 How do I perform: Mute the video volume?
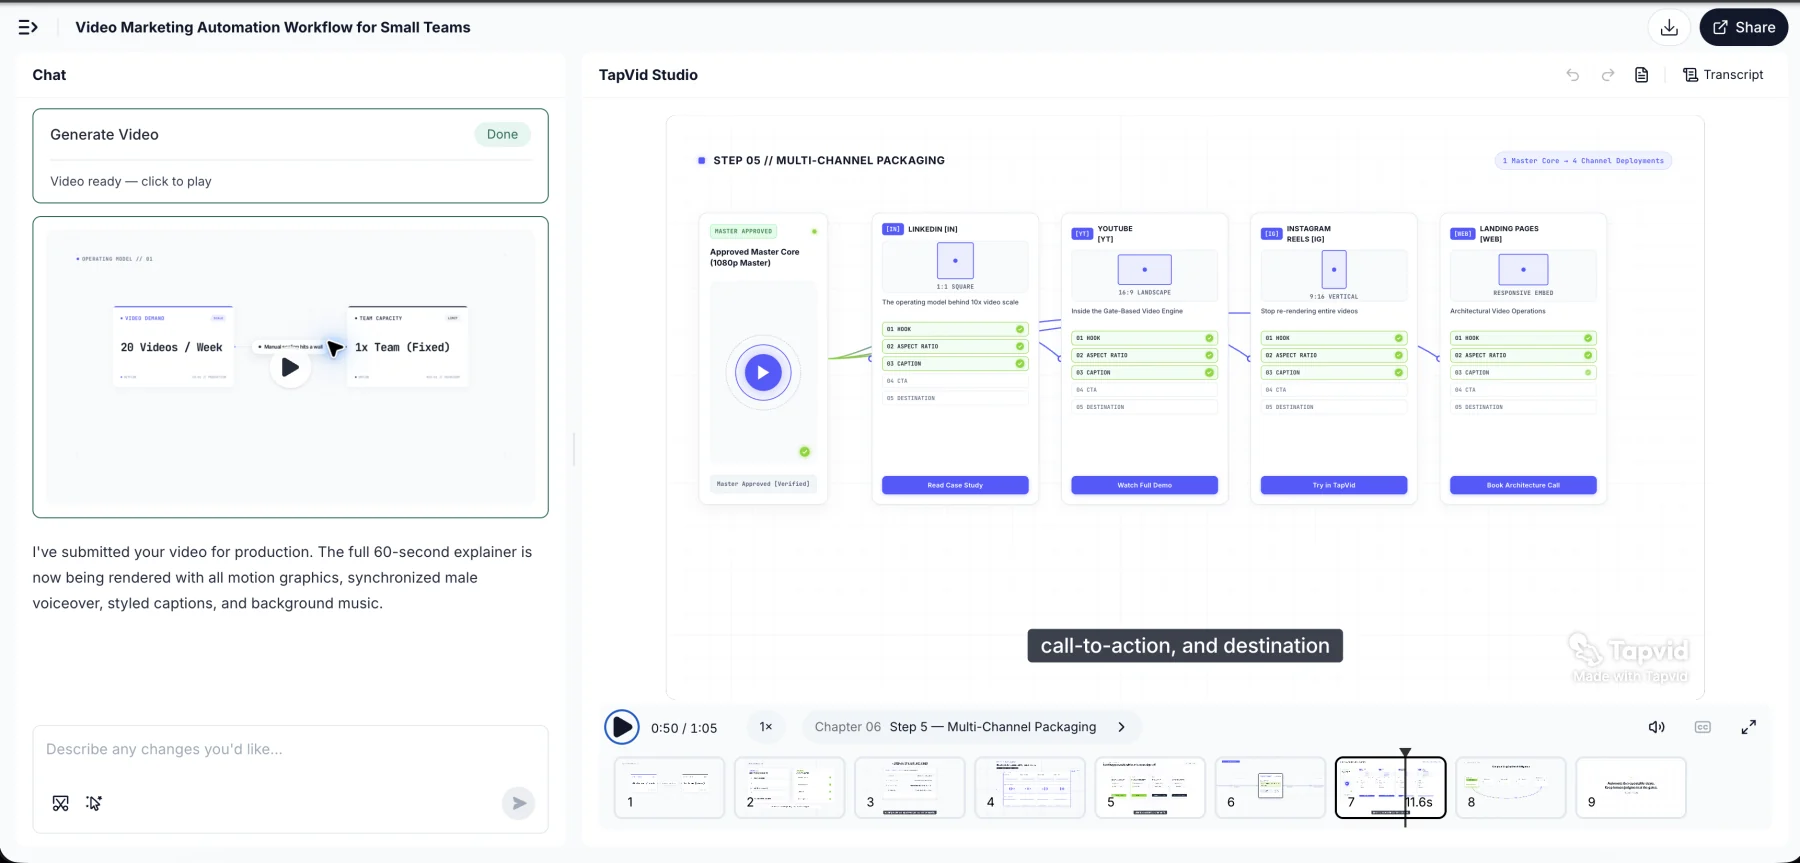(1657, 727)
